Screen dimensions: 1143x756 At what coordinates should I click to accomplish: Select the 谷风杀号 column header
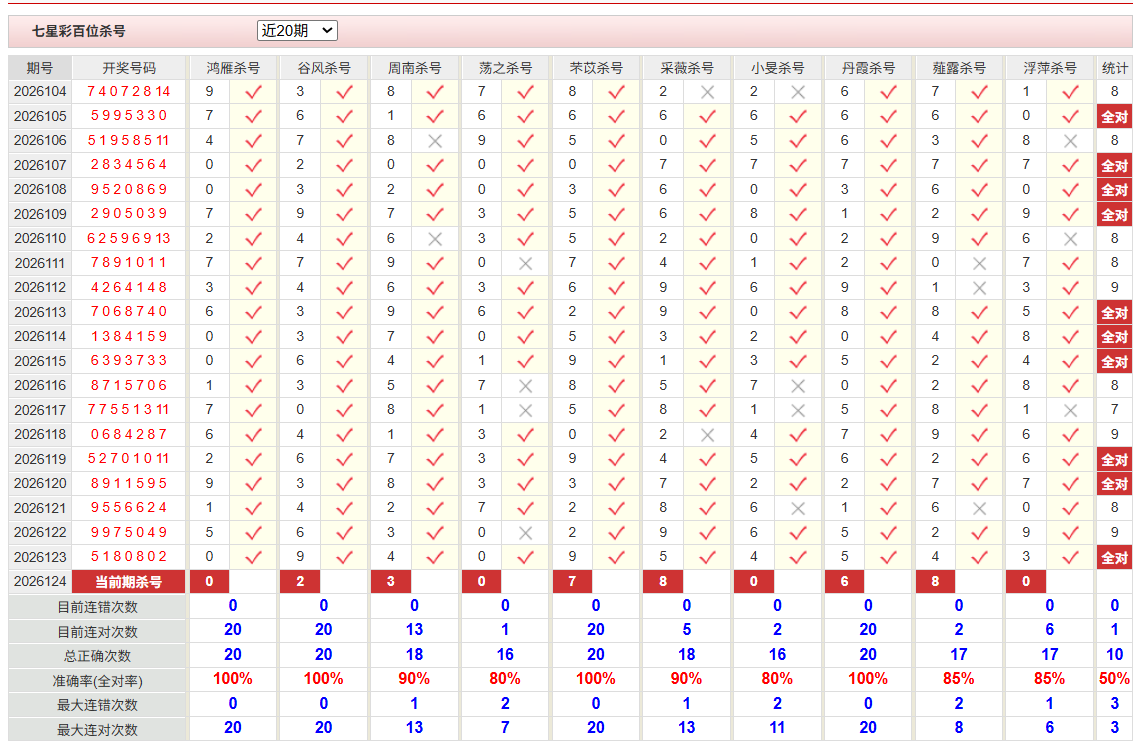click(x=324, y=68)
